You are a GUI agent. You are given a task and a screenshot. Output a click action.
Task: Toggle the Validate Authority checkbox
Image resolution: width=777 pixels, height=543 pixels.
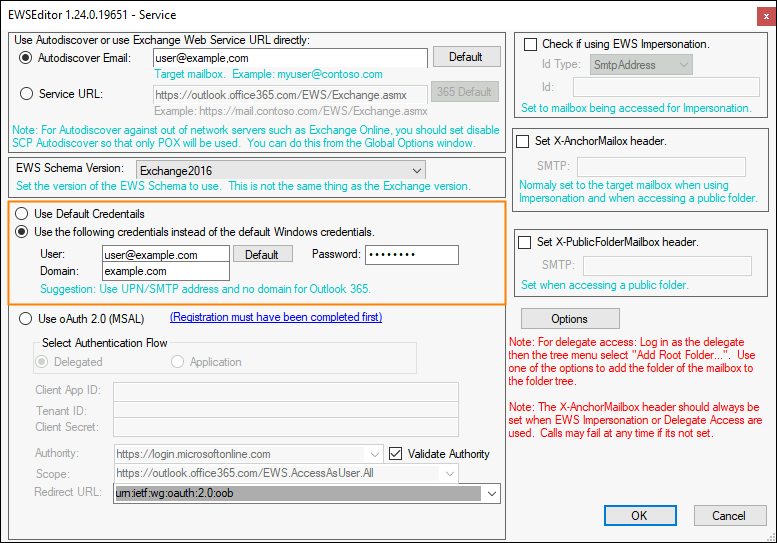[395, 453]
